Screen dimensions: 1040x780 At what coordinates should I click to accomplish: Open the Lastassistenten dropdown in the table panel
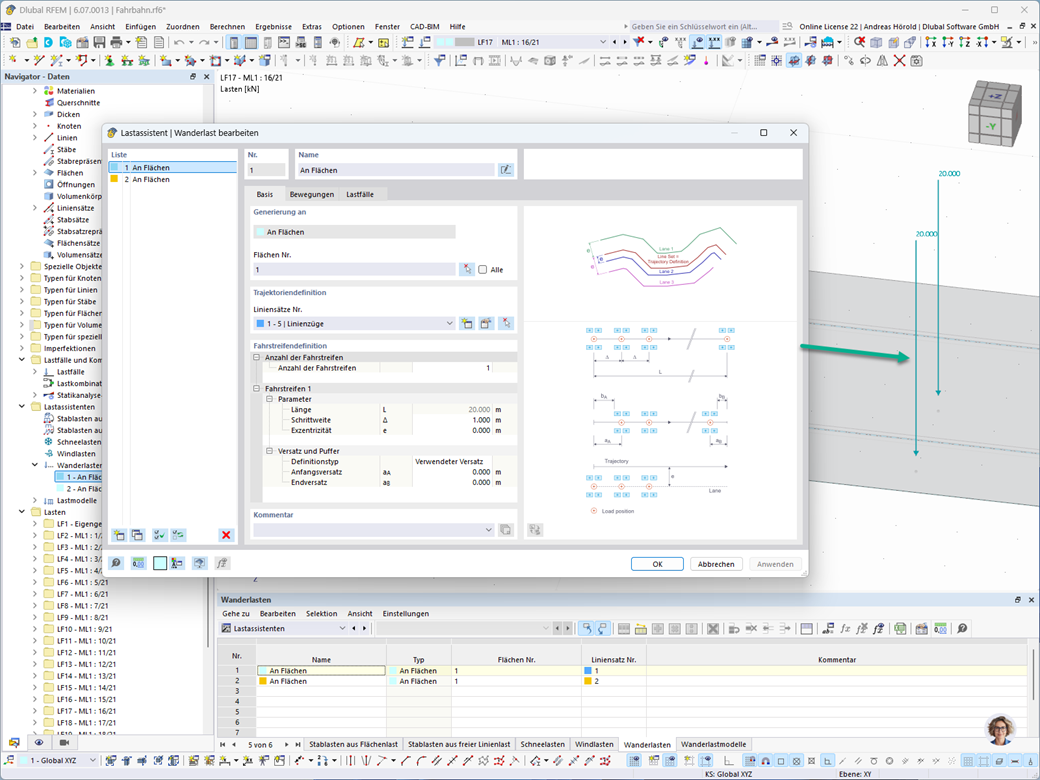pyautogui.click(x=342, y=629)
